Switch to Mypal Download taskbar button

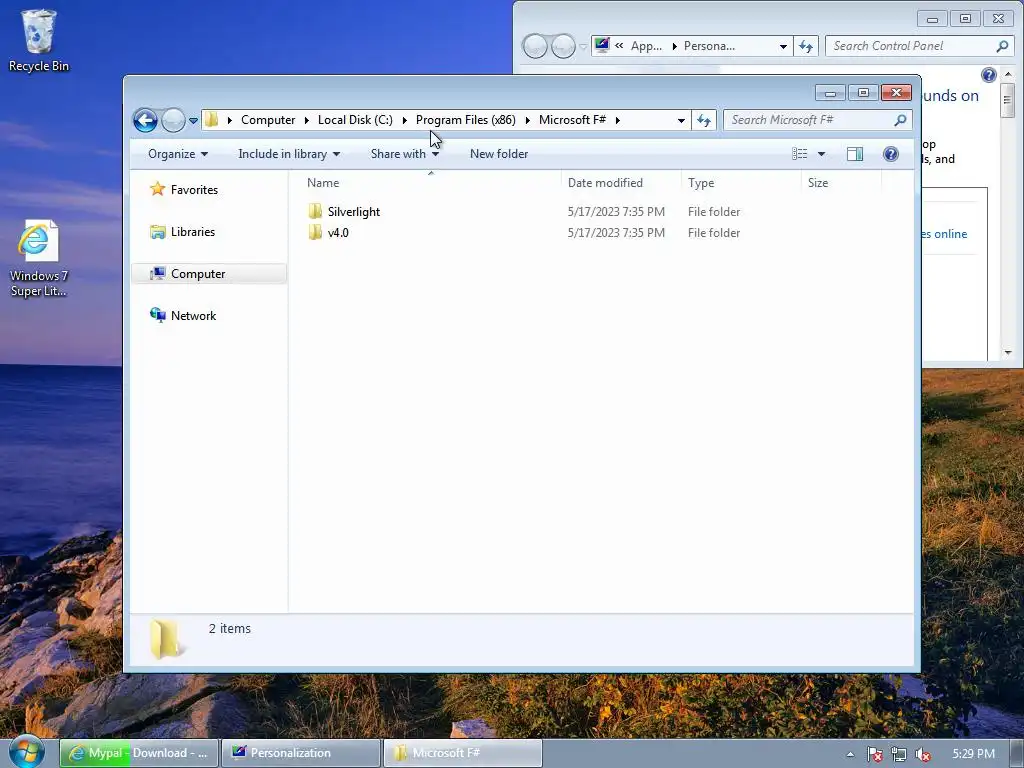click(139, 753)
